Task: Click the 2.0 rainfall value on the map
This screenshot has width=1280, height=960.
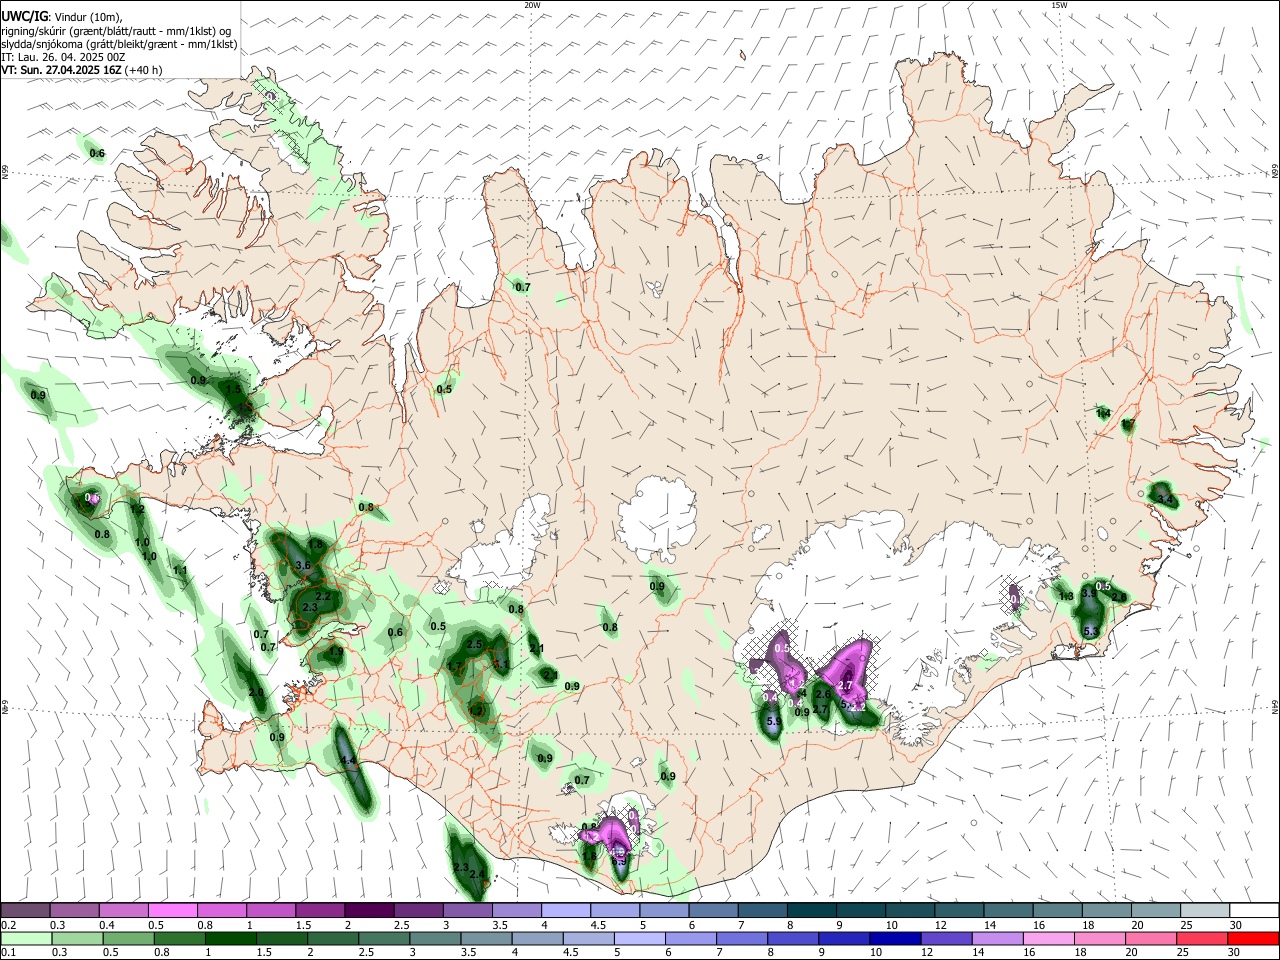Action: click(256, 692)
